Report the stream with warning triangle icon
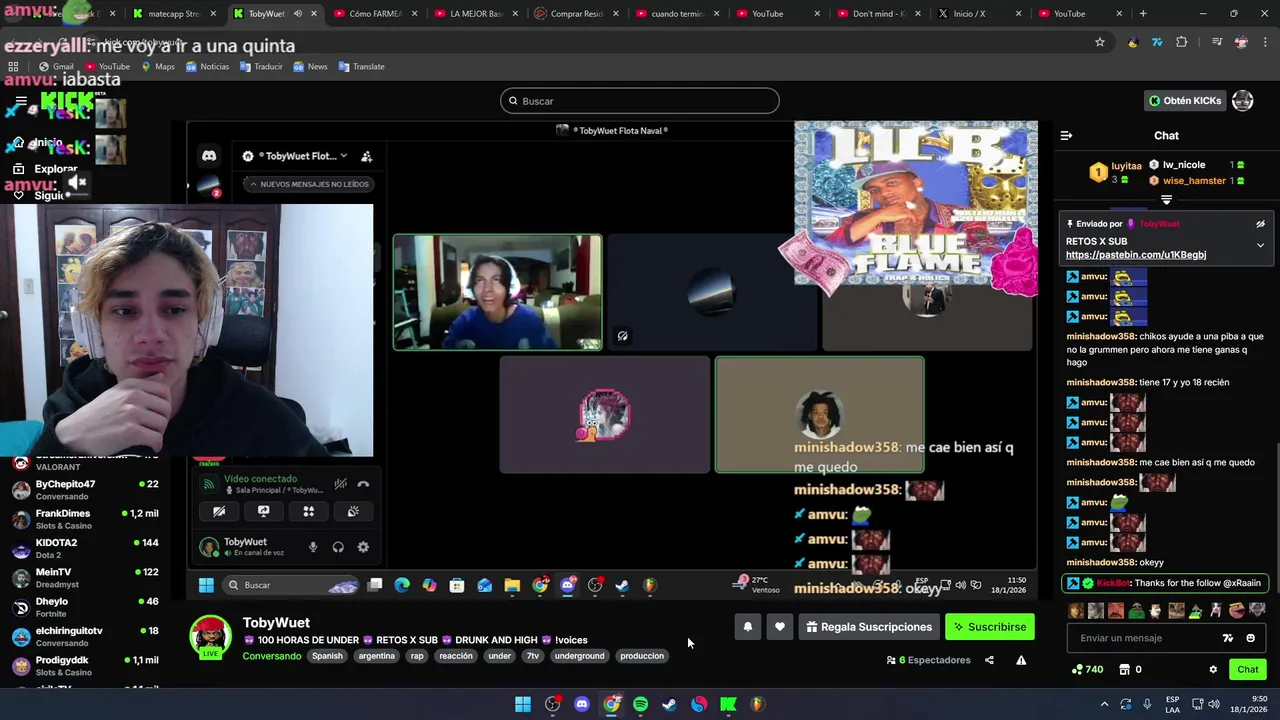 point(1021,660)
